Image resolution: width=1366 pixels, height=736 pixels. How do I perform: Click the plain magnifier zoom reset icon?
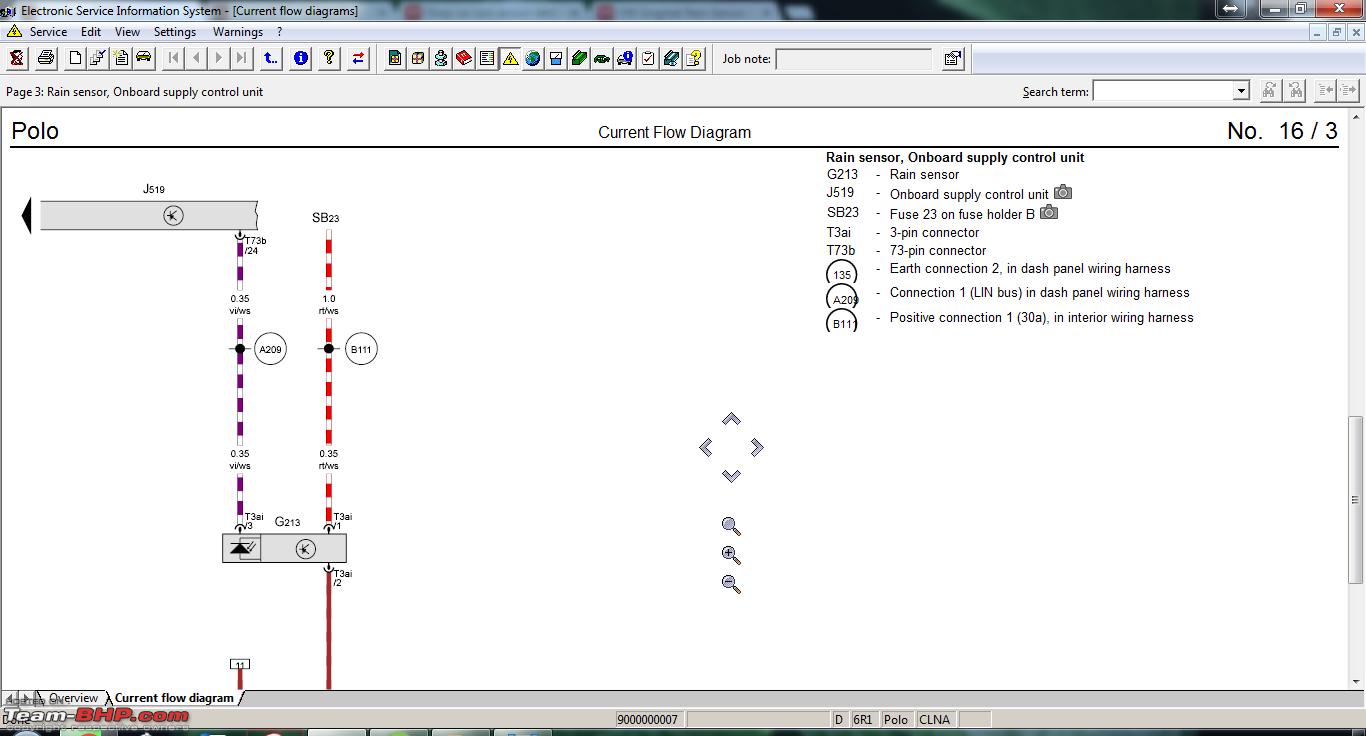point(731,526)
